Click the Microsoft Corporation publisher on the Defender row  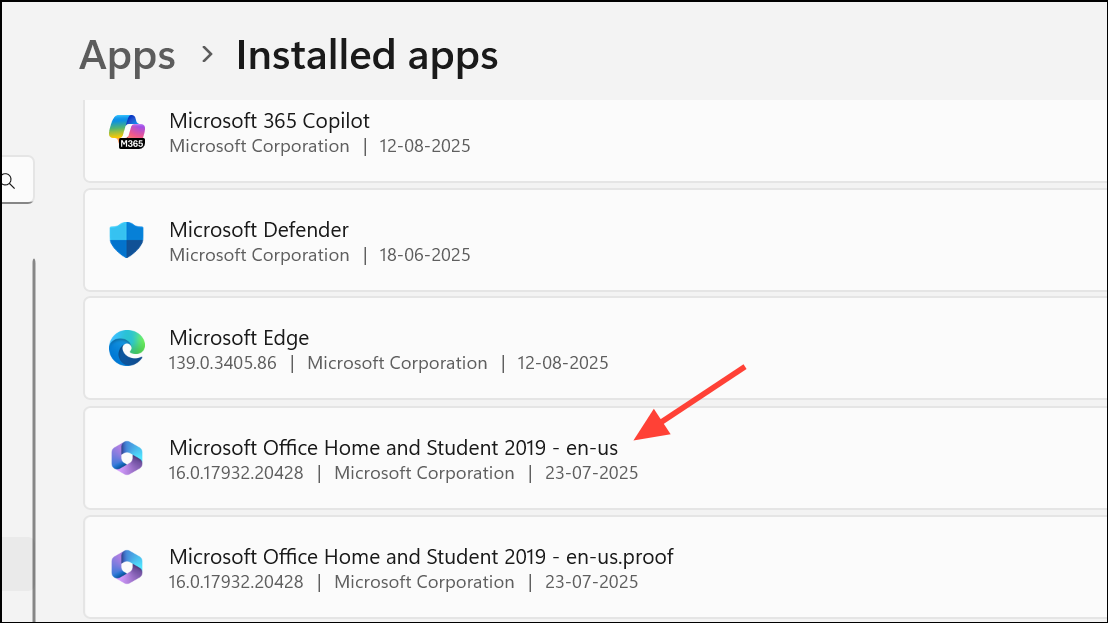pos(259,255)
